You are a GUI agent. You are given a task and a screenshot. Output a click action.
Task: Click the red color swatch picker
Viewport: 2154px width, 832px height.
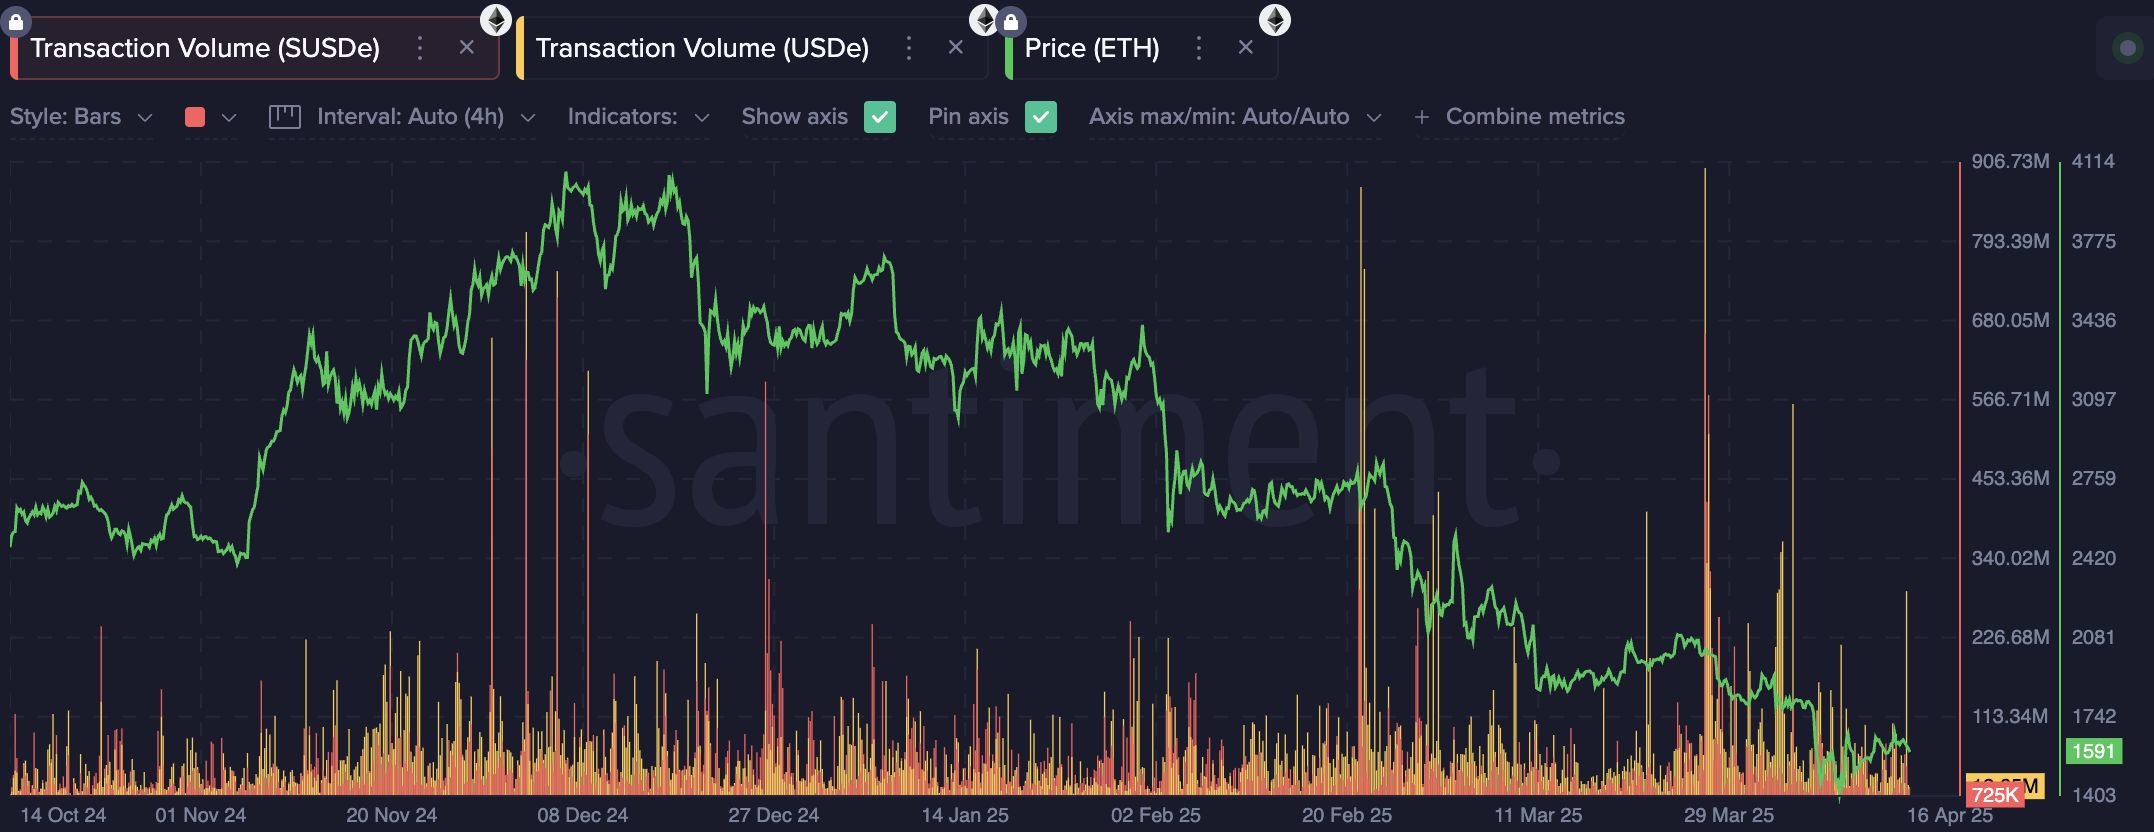[196, 117]
